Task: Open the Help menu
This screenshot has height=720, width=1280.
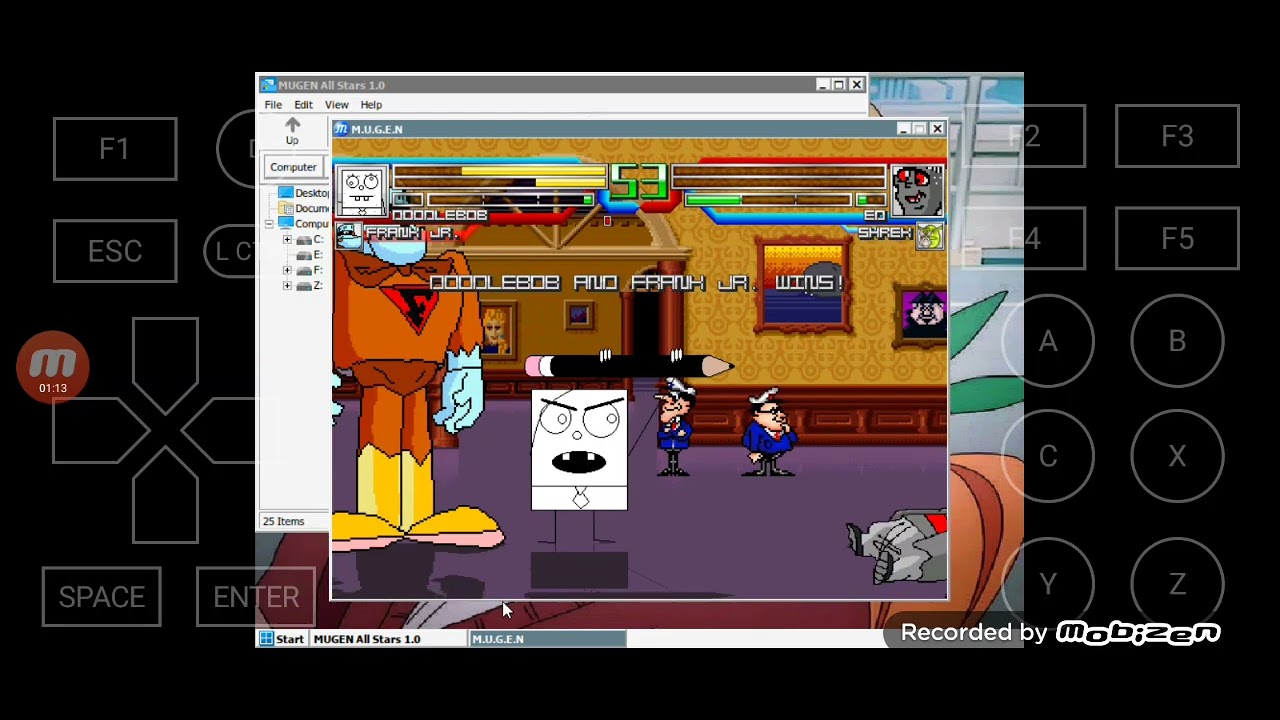Action: point(371,105)
